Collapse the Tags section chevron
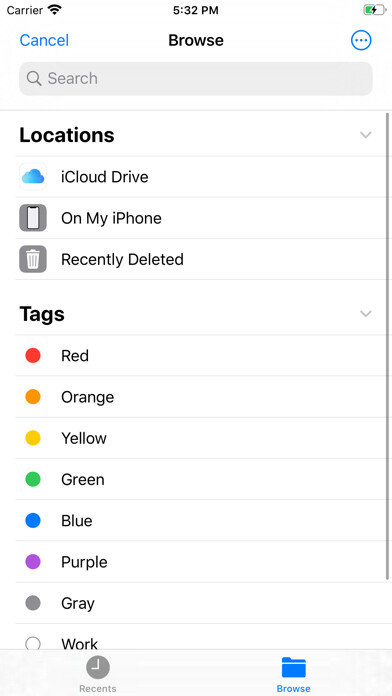Screen dimensions: 392x696 point(365,314)
